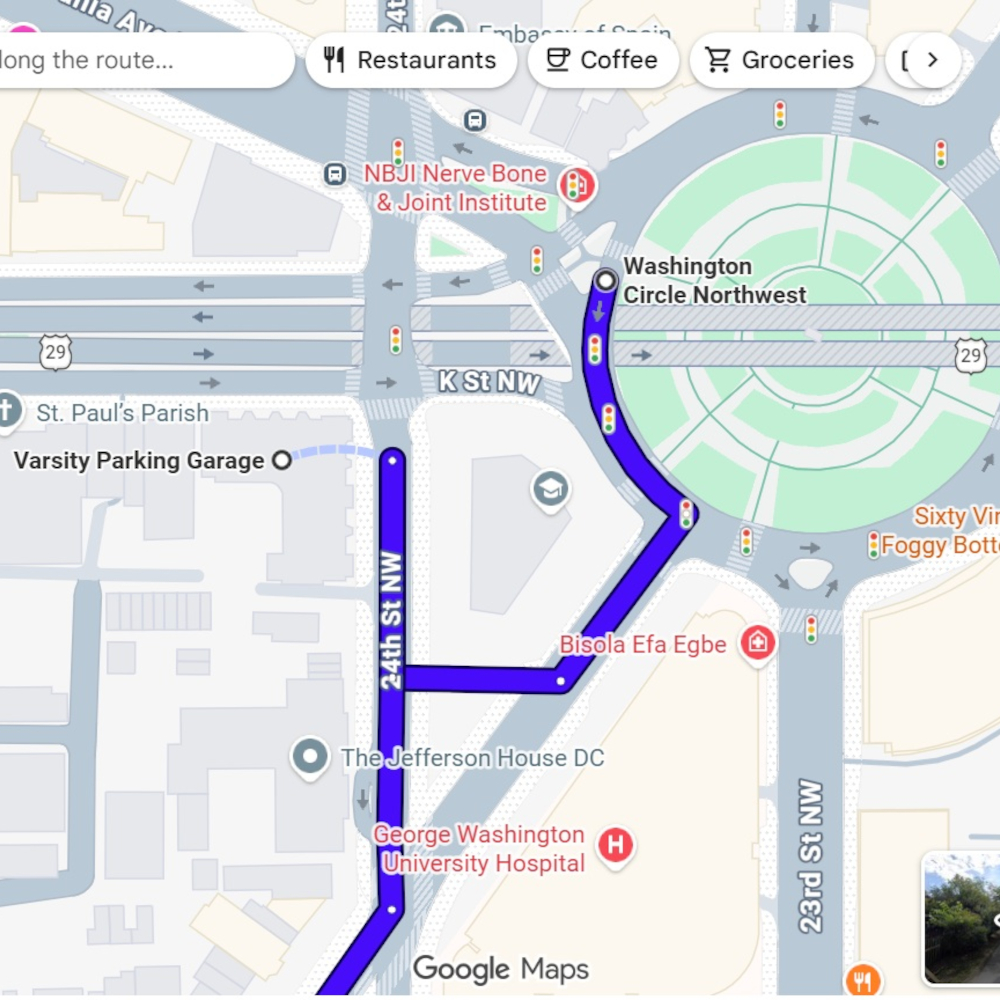The width and height of the screenshot is (1000, 1000).
Task: Click the Foggy Bottom label
Action: tap(940, 545)
